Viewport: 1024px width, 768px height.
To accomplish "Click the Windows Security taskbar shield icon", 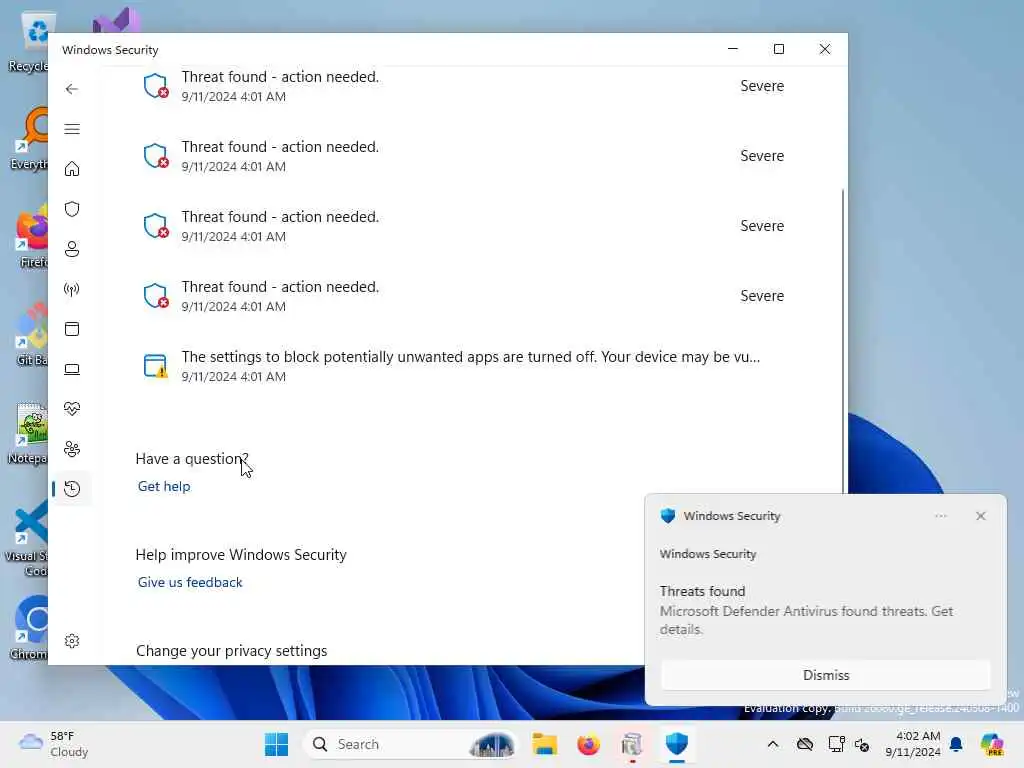I will tap(677, 744).
